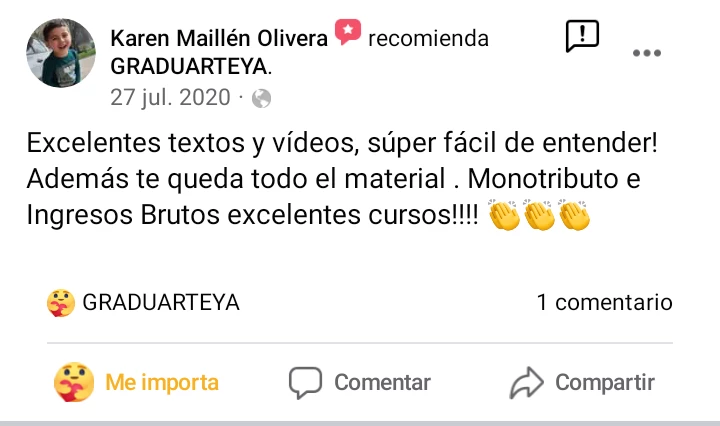This screenshot has width=720, height=426.
Task: Click the share arrow icon
Action: pos(526,382)
